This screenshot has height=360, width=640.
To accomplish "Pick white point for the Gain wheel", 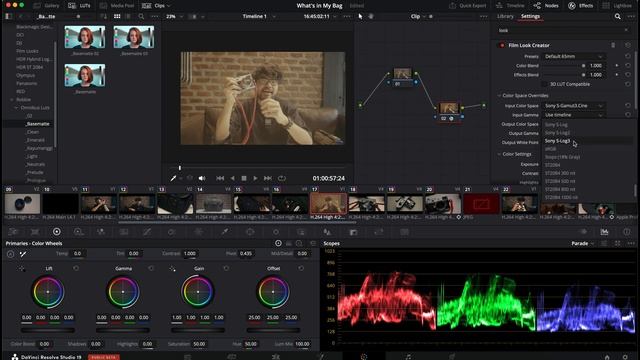I will click(x=173, y=269).
